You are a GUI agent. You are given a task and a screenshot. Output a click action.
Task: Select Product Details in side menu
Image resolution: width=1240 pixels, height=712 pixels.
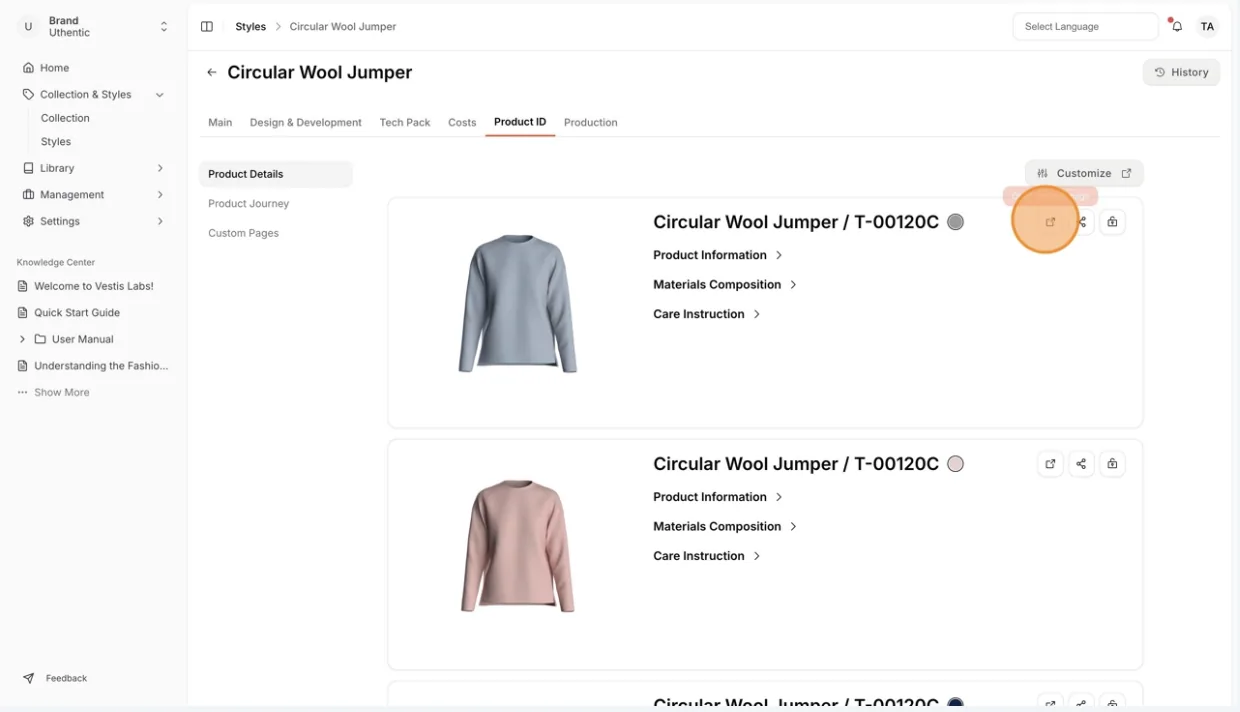point(276,174)
